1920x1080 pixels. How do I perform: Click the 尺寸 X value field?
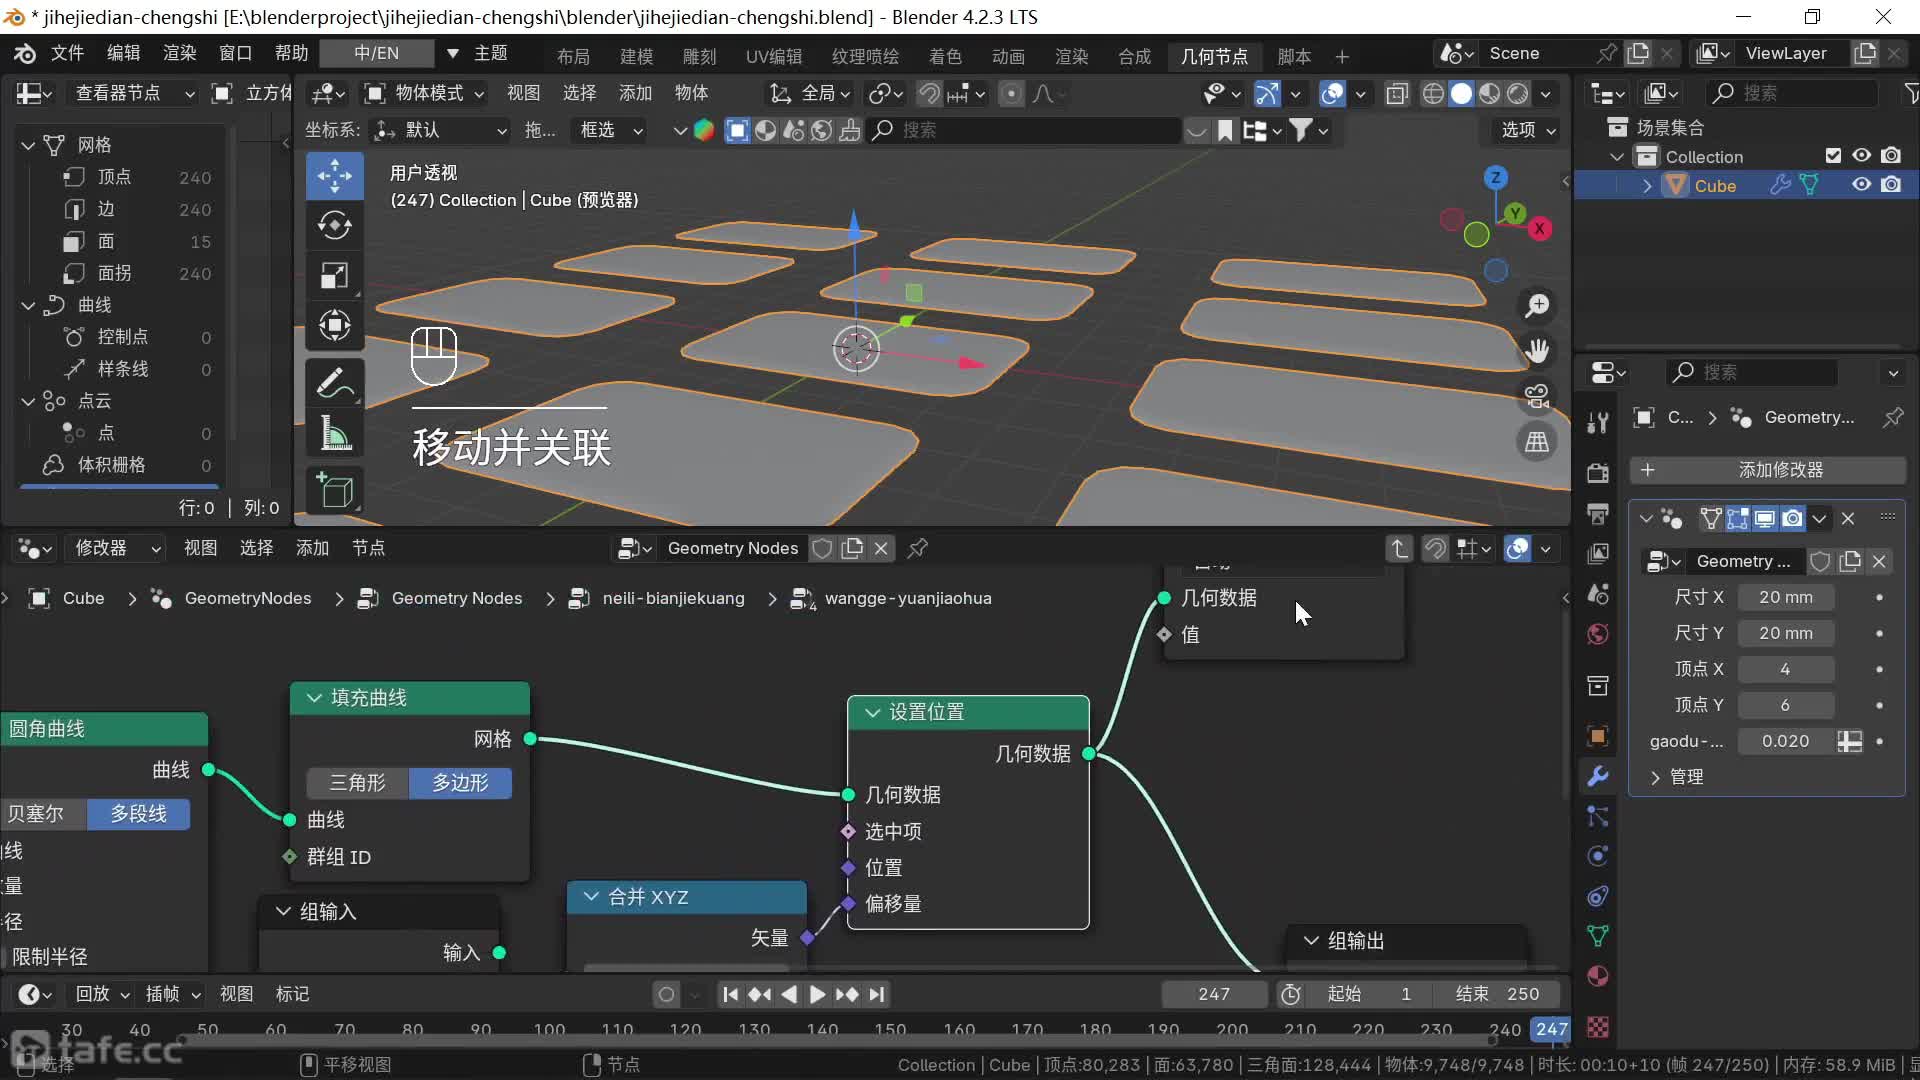[x=1785, y=597]
